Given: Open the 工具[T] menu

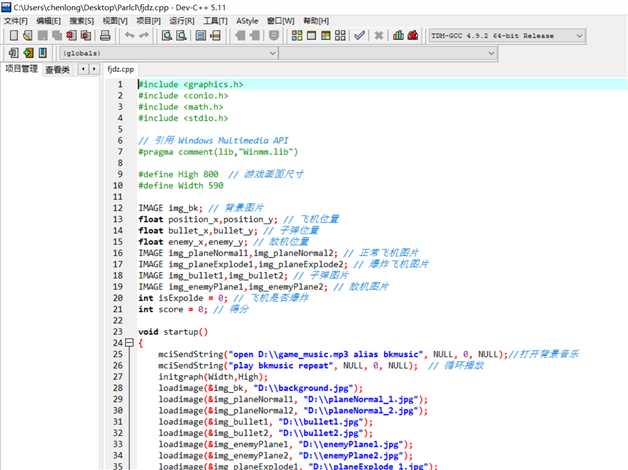Looking at the screenshot, I should (x=215, y=21).
